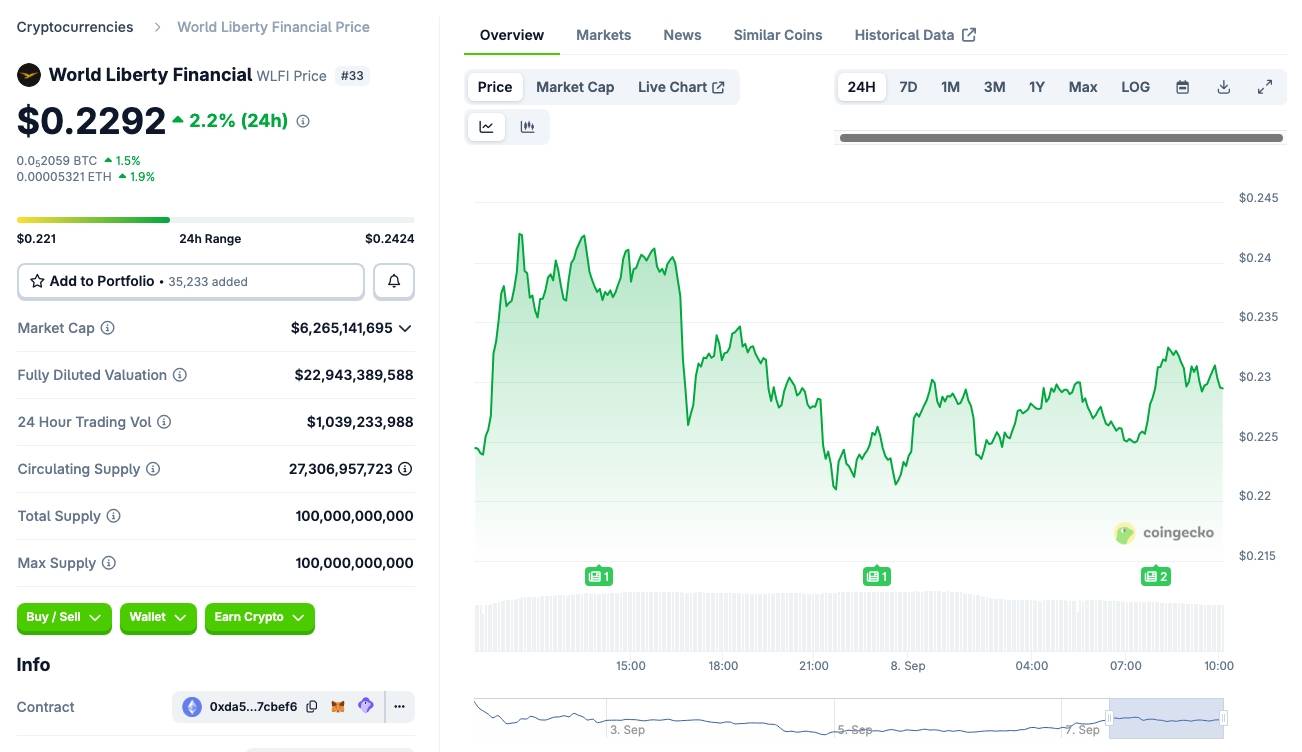Open info icon beside circulating supply value

405,469
